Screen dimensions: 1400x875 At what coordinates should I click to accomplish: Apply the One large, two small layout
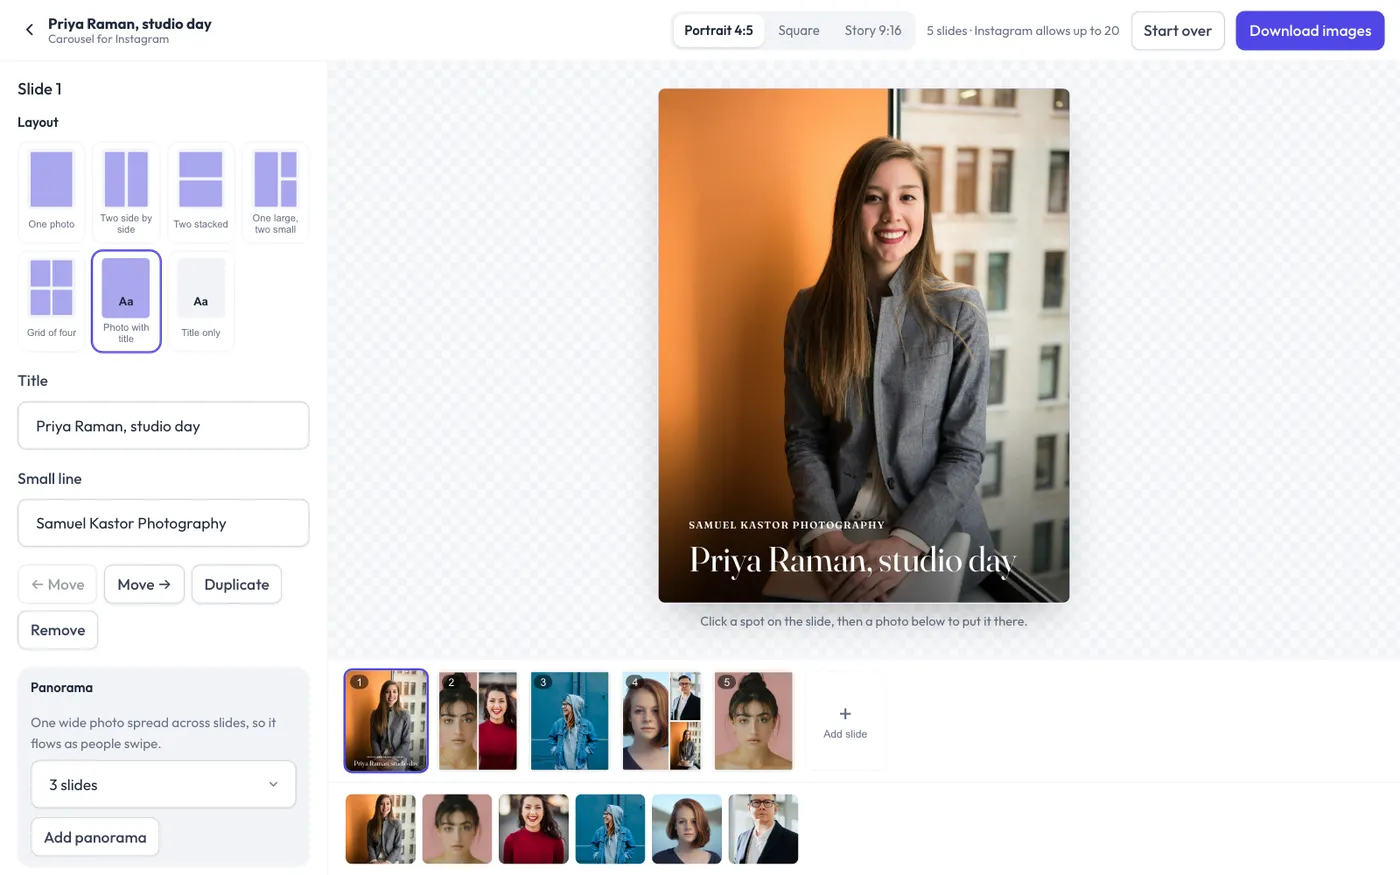click(275, 192)
